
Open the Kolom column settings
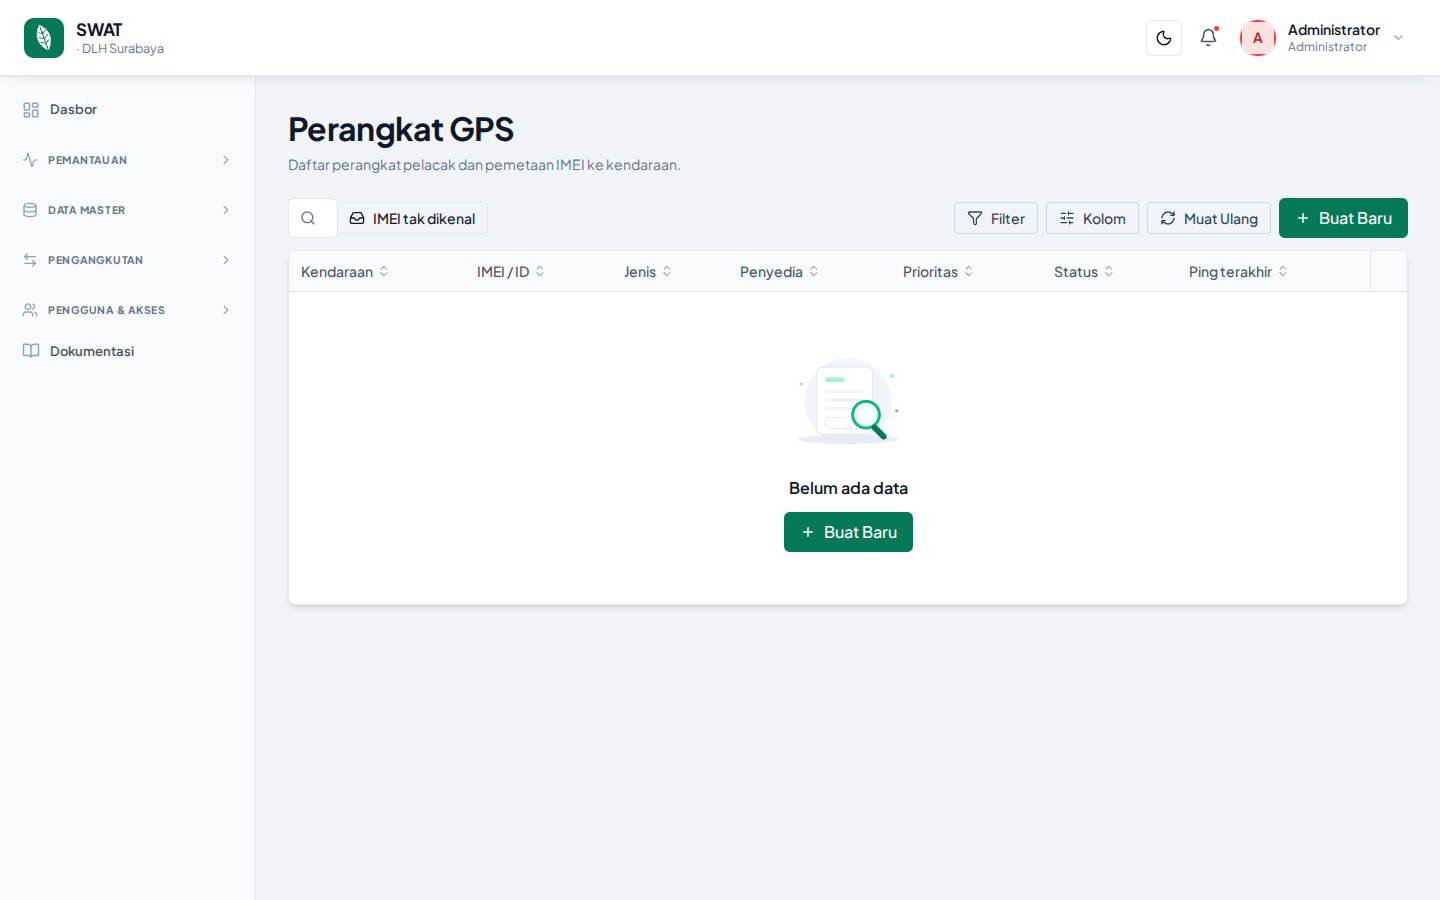pos(1092,218)
